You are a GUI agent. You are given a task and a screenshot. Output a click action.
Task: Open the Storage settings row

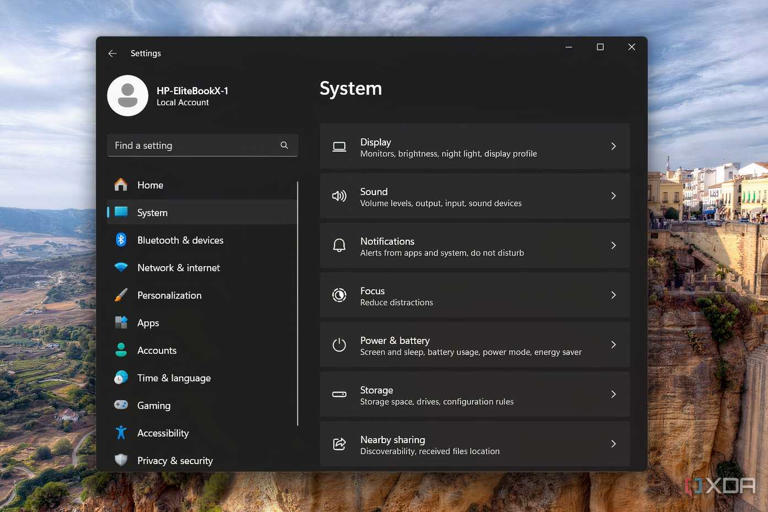point(475,394)
